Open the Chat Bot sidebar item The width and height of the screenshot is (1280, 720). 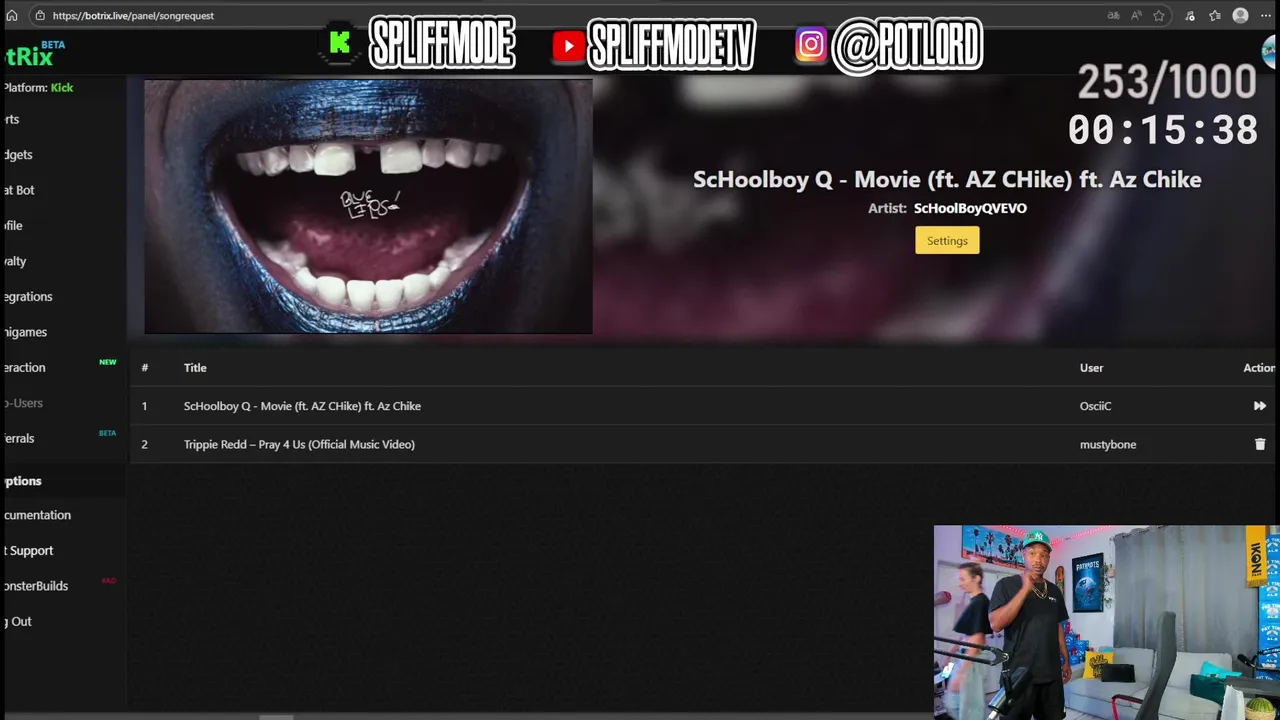click(19, 190)
